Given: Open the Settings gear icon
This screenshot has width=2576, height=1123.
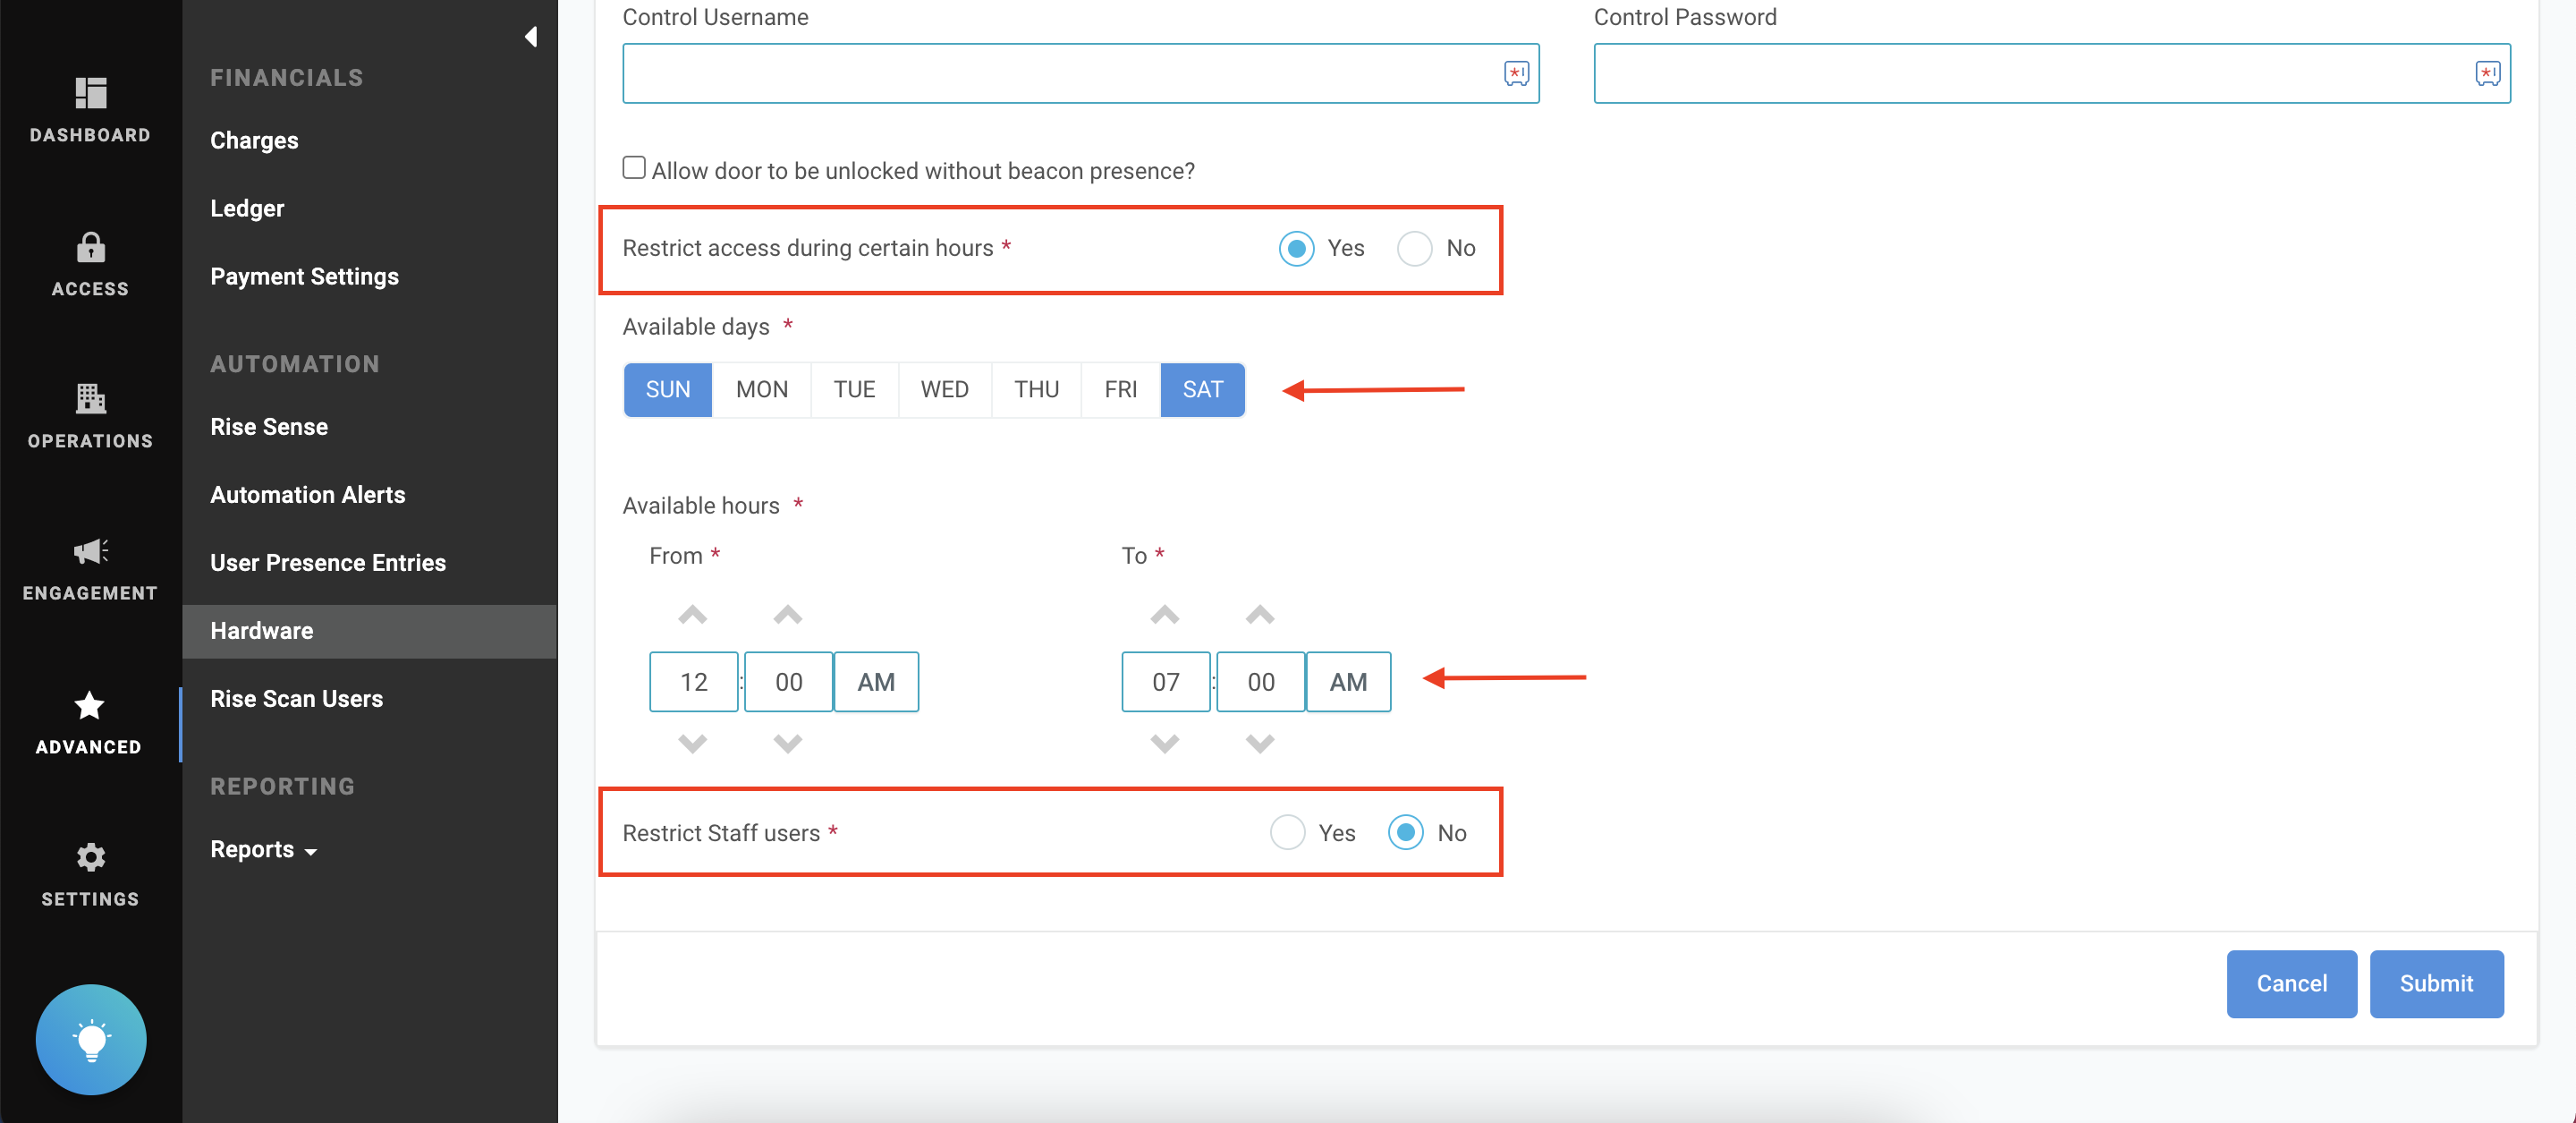Looking at the screenshot, I should pyautogui.click(x=90, y=857).
